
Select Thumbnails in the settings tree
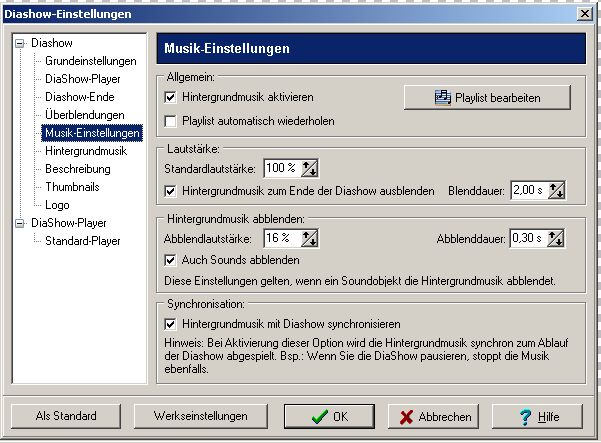(x=72, y=187)
